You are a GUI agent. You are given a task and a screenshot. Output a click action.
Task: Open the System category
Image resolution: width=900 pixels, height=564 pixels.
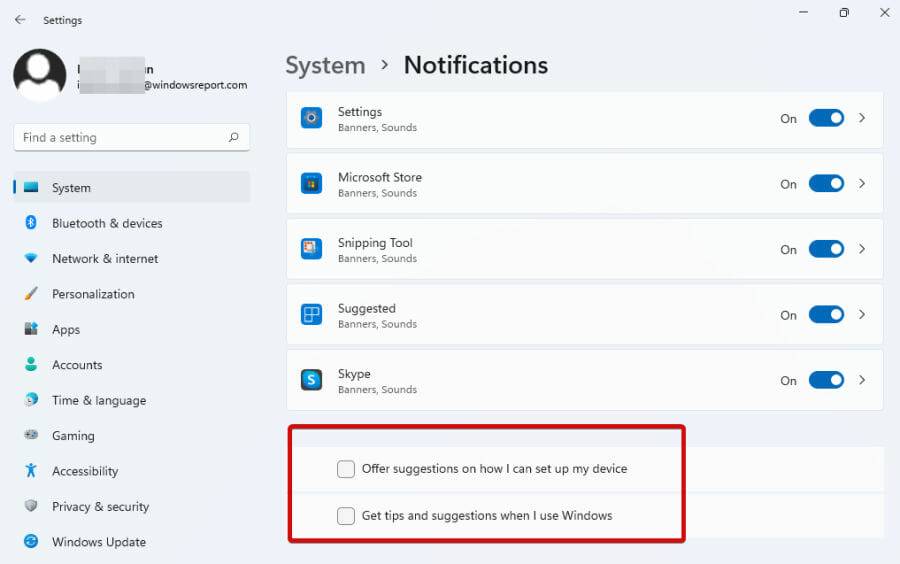tap(132, 187)
